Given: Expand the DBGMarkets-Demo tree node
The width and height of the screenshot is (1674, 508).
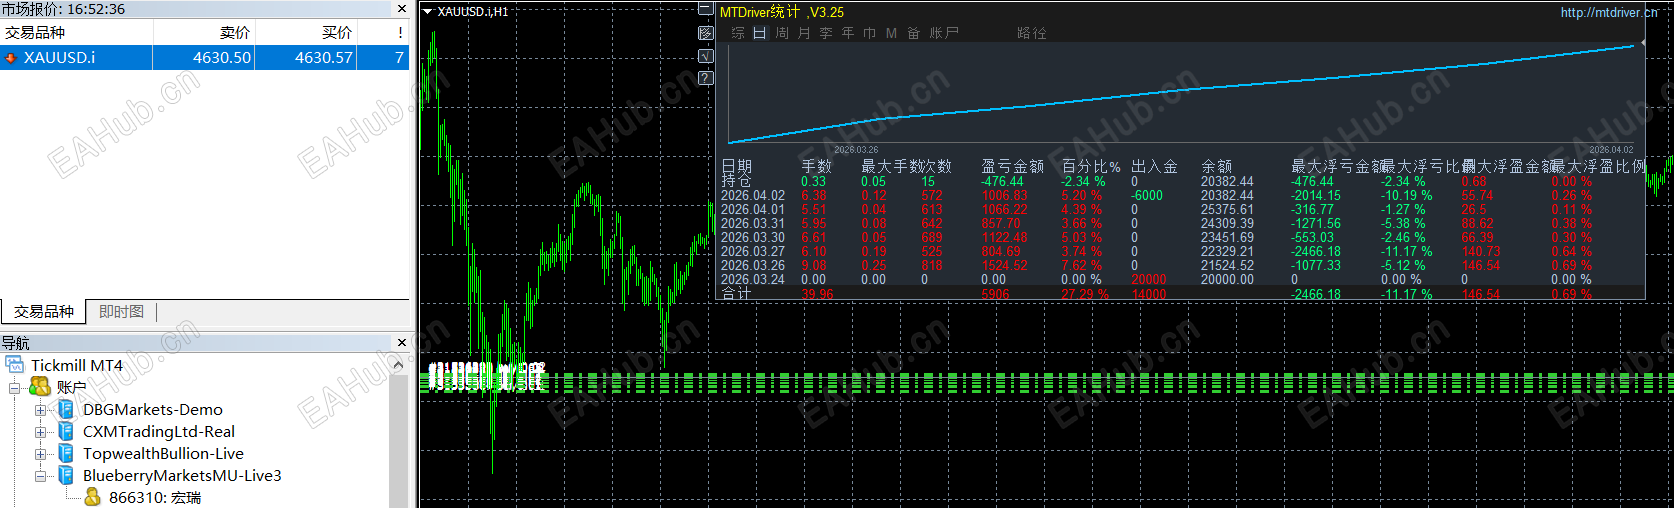Looking at the screenshot, I should point(40,410).
